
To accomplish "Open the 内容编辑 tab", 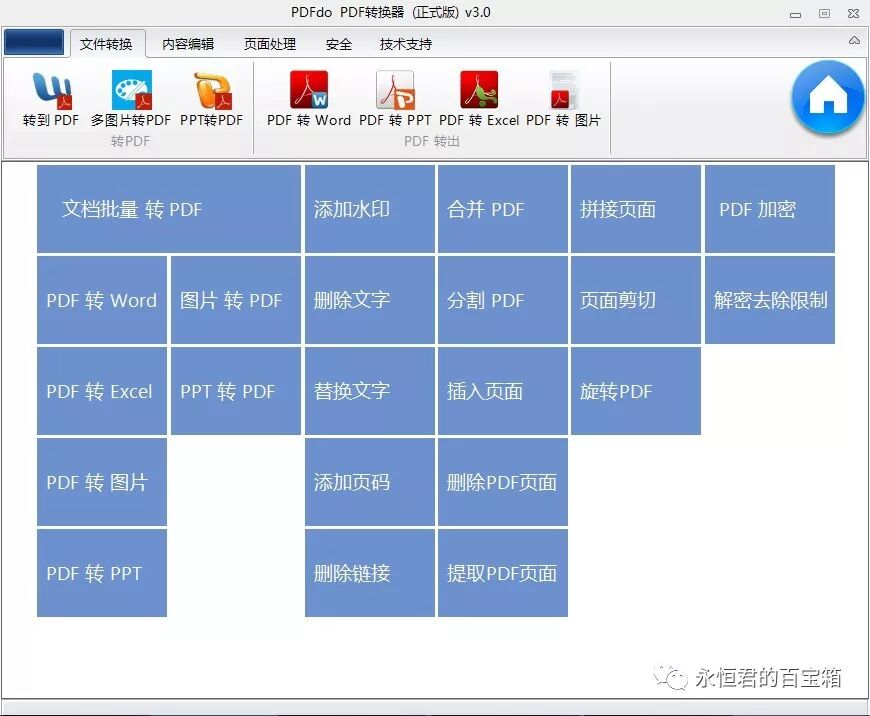I will pos(188,44).
